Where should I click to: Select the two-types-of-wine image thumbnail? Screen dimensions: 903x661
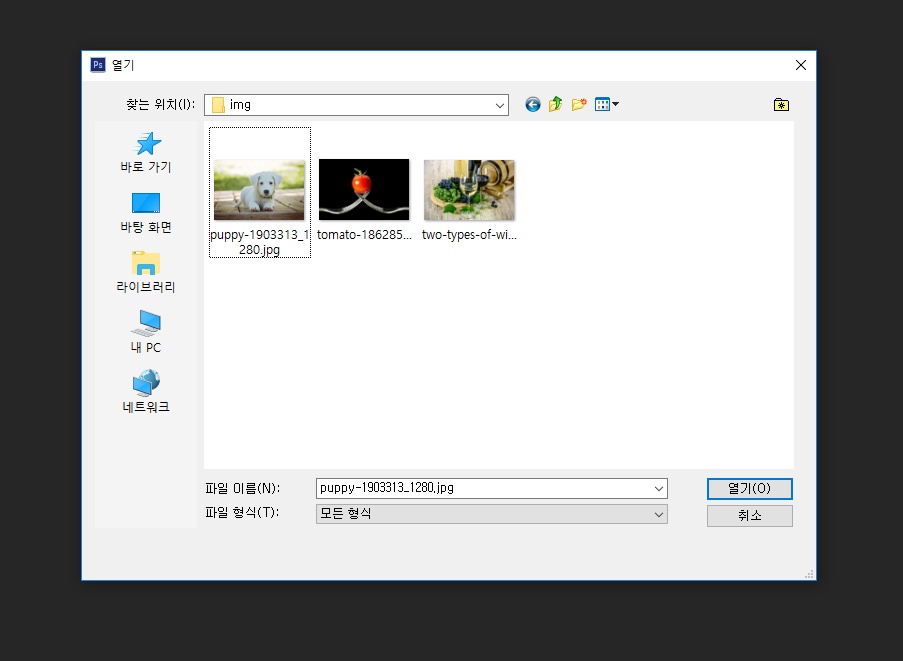coord(469,190)
